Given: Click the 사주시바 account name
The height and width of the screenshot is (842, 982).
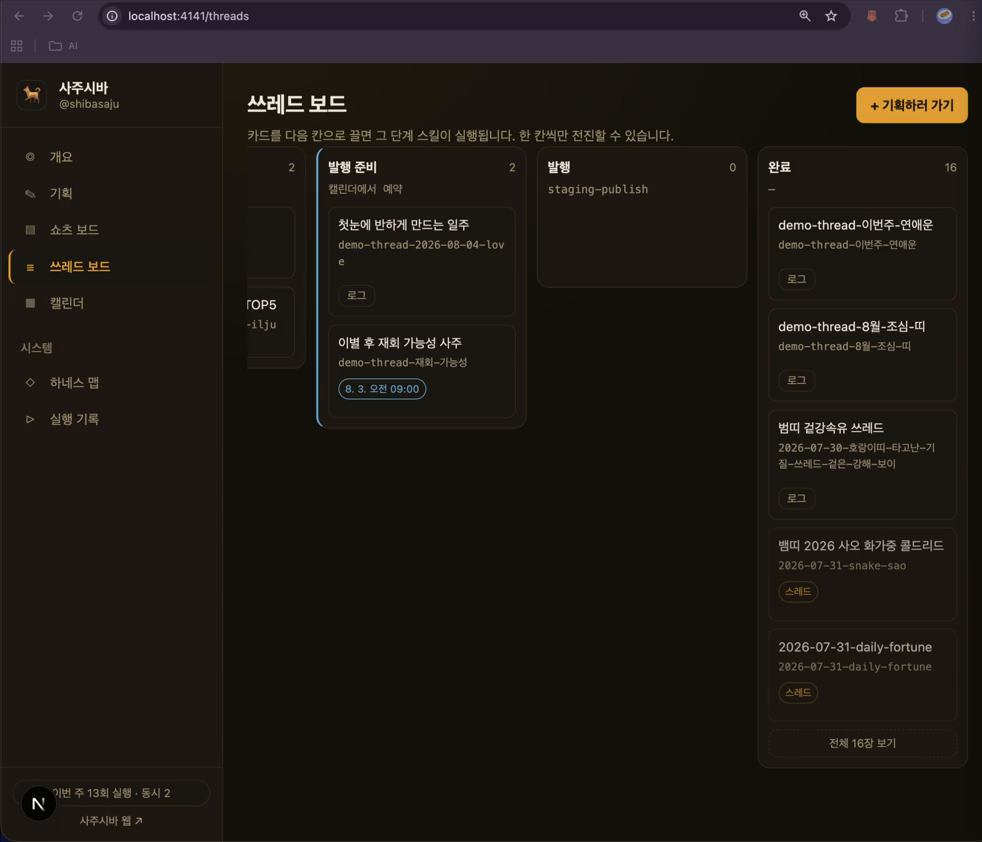Looking at the screenshot, I should click(83, 88).
